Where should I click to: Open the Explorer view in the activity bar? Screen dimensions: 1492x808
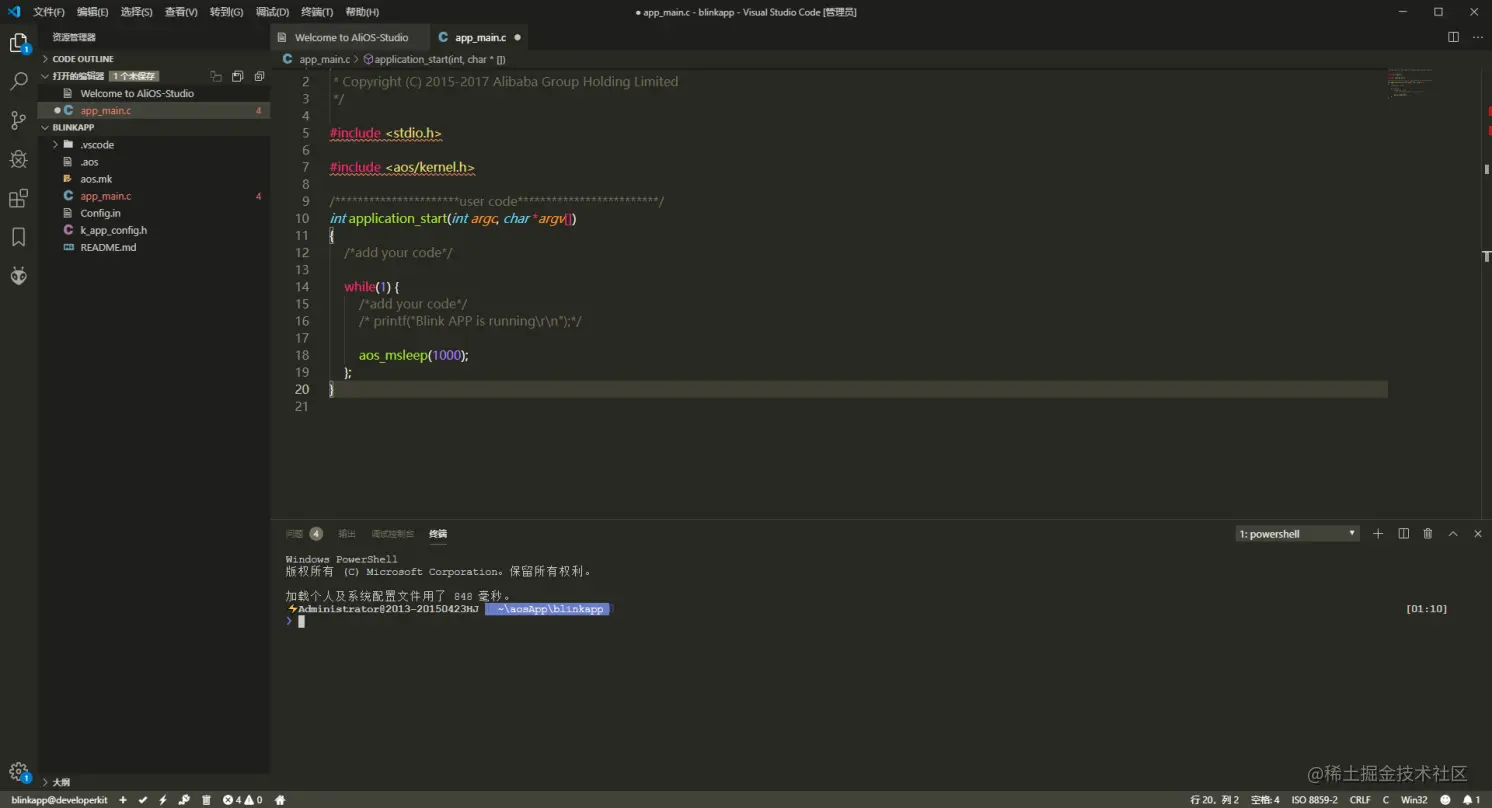[x=18, y=42]
